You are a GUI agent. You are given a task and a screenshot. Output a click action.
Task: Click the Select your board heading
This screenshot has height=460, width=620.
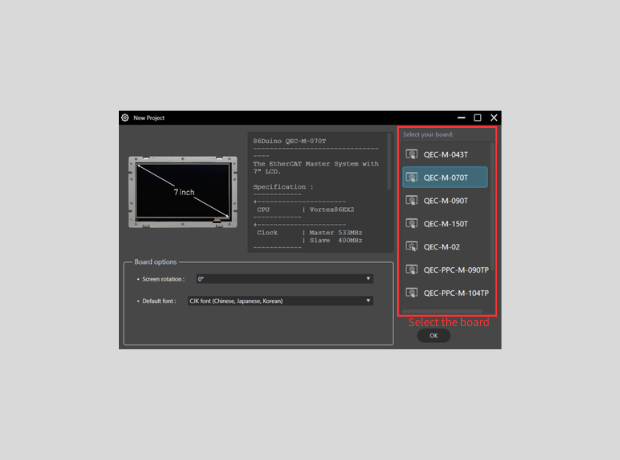(428, 134)
